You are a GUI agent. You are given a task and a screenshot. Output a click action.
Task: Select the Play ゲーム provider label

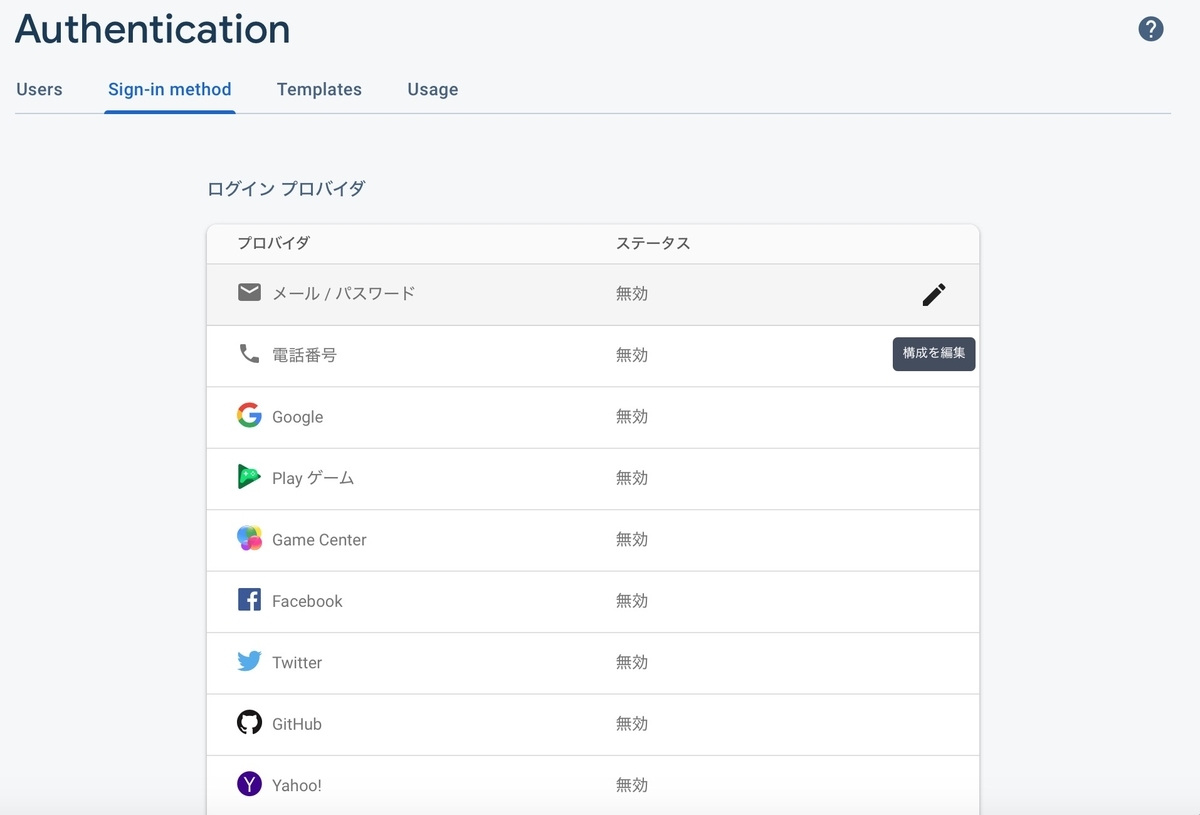313,478
